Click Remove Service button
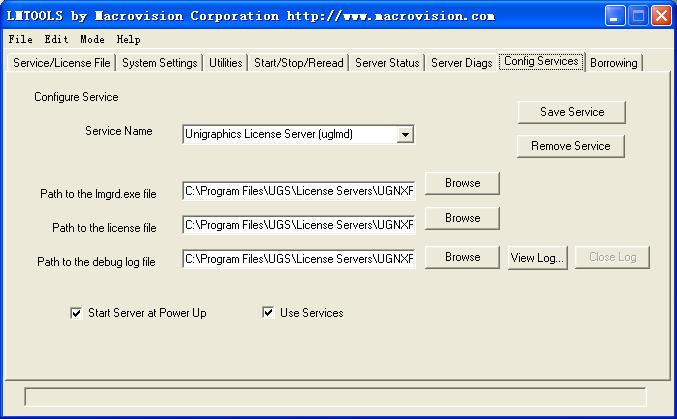Viewport: 677px width, 419px height. (571, 146)
